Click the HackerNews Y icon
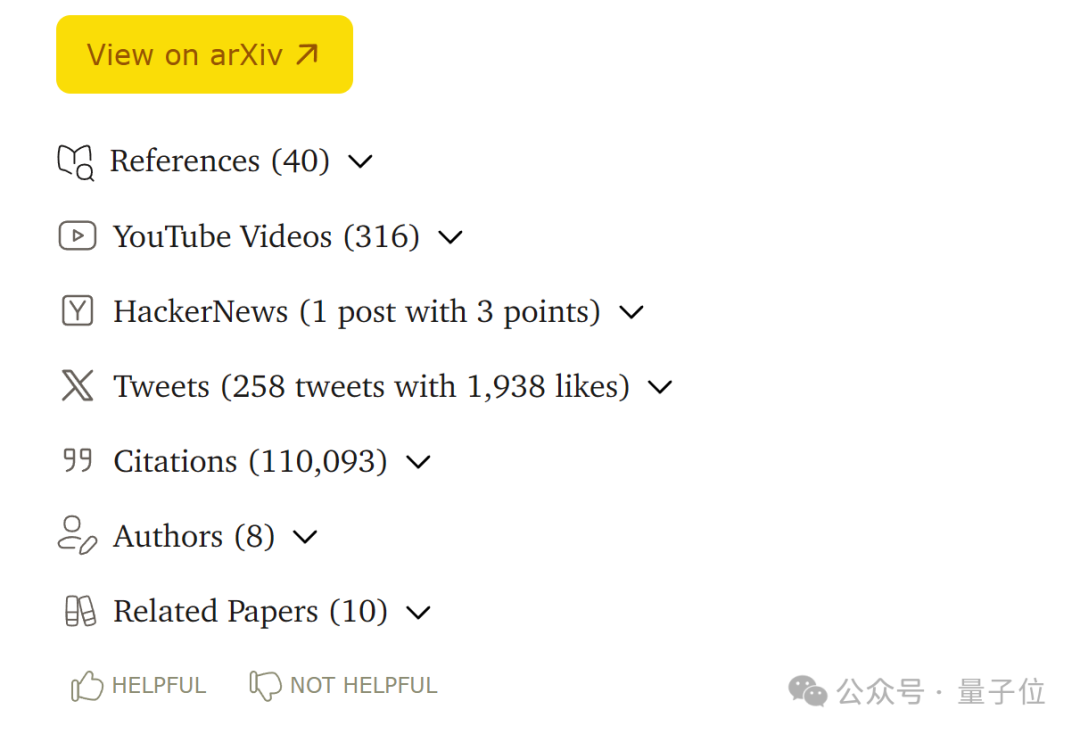This screenshot has height=734, width=1080. (x=77, y=311)
